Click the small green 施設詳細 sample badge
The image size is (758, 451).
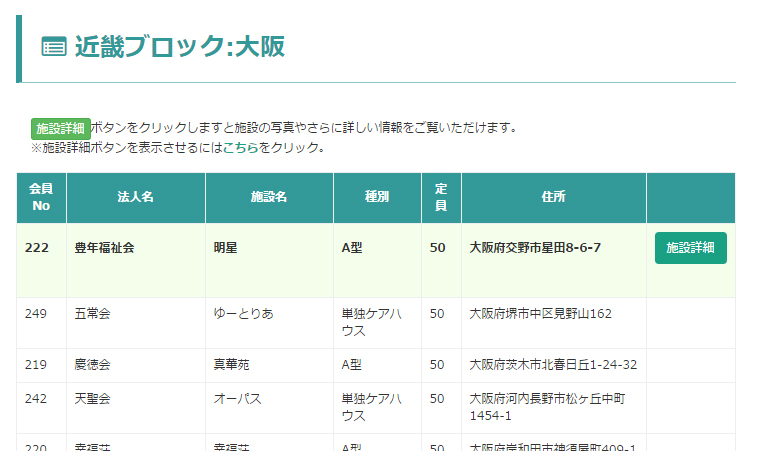pyautogui.click(x=60, y=129)
